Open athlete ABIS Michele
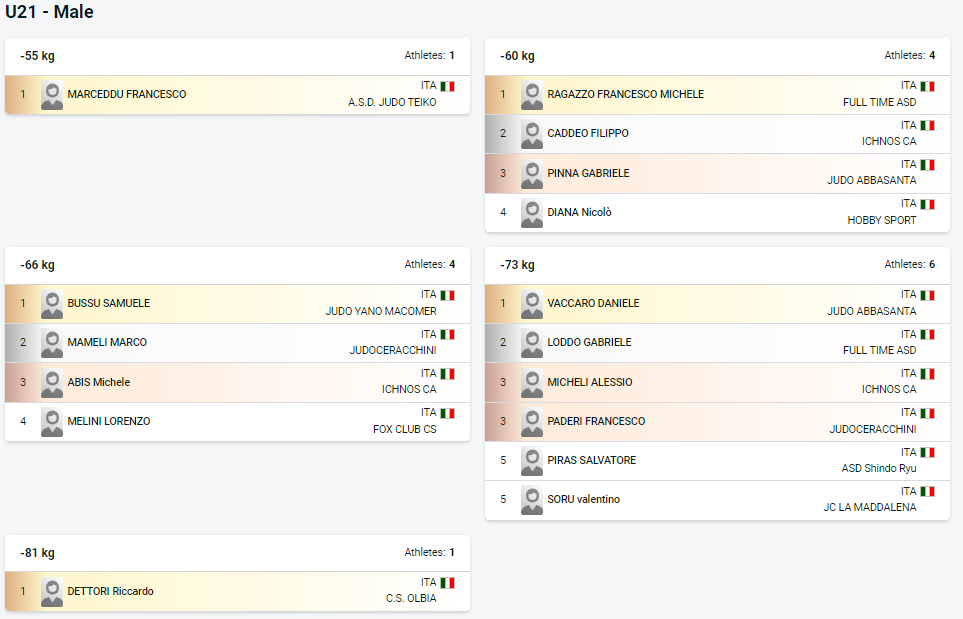The height and width of the screenshot is (619, 963). point(99,382)
